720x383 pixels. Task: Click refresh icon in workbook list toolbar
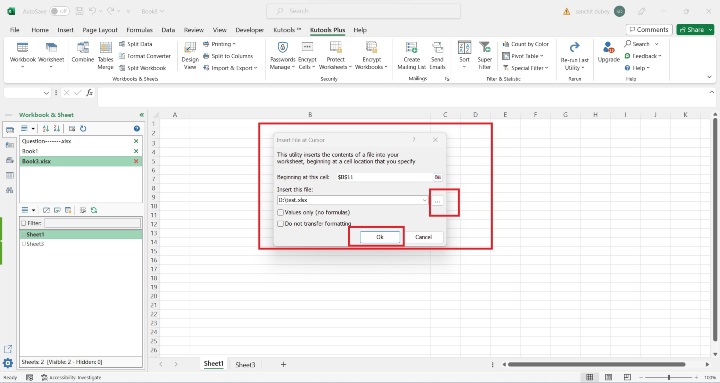click(83, 129)
